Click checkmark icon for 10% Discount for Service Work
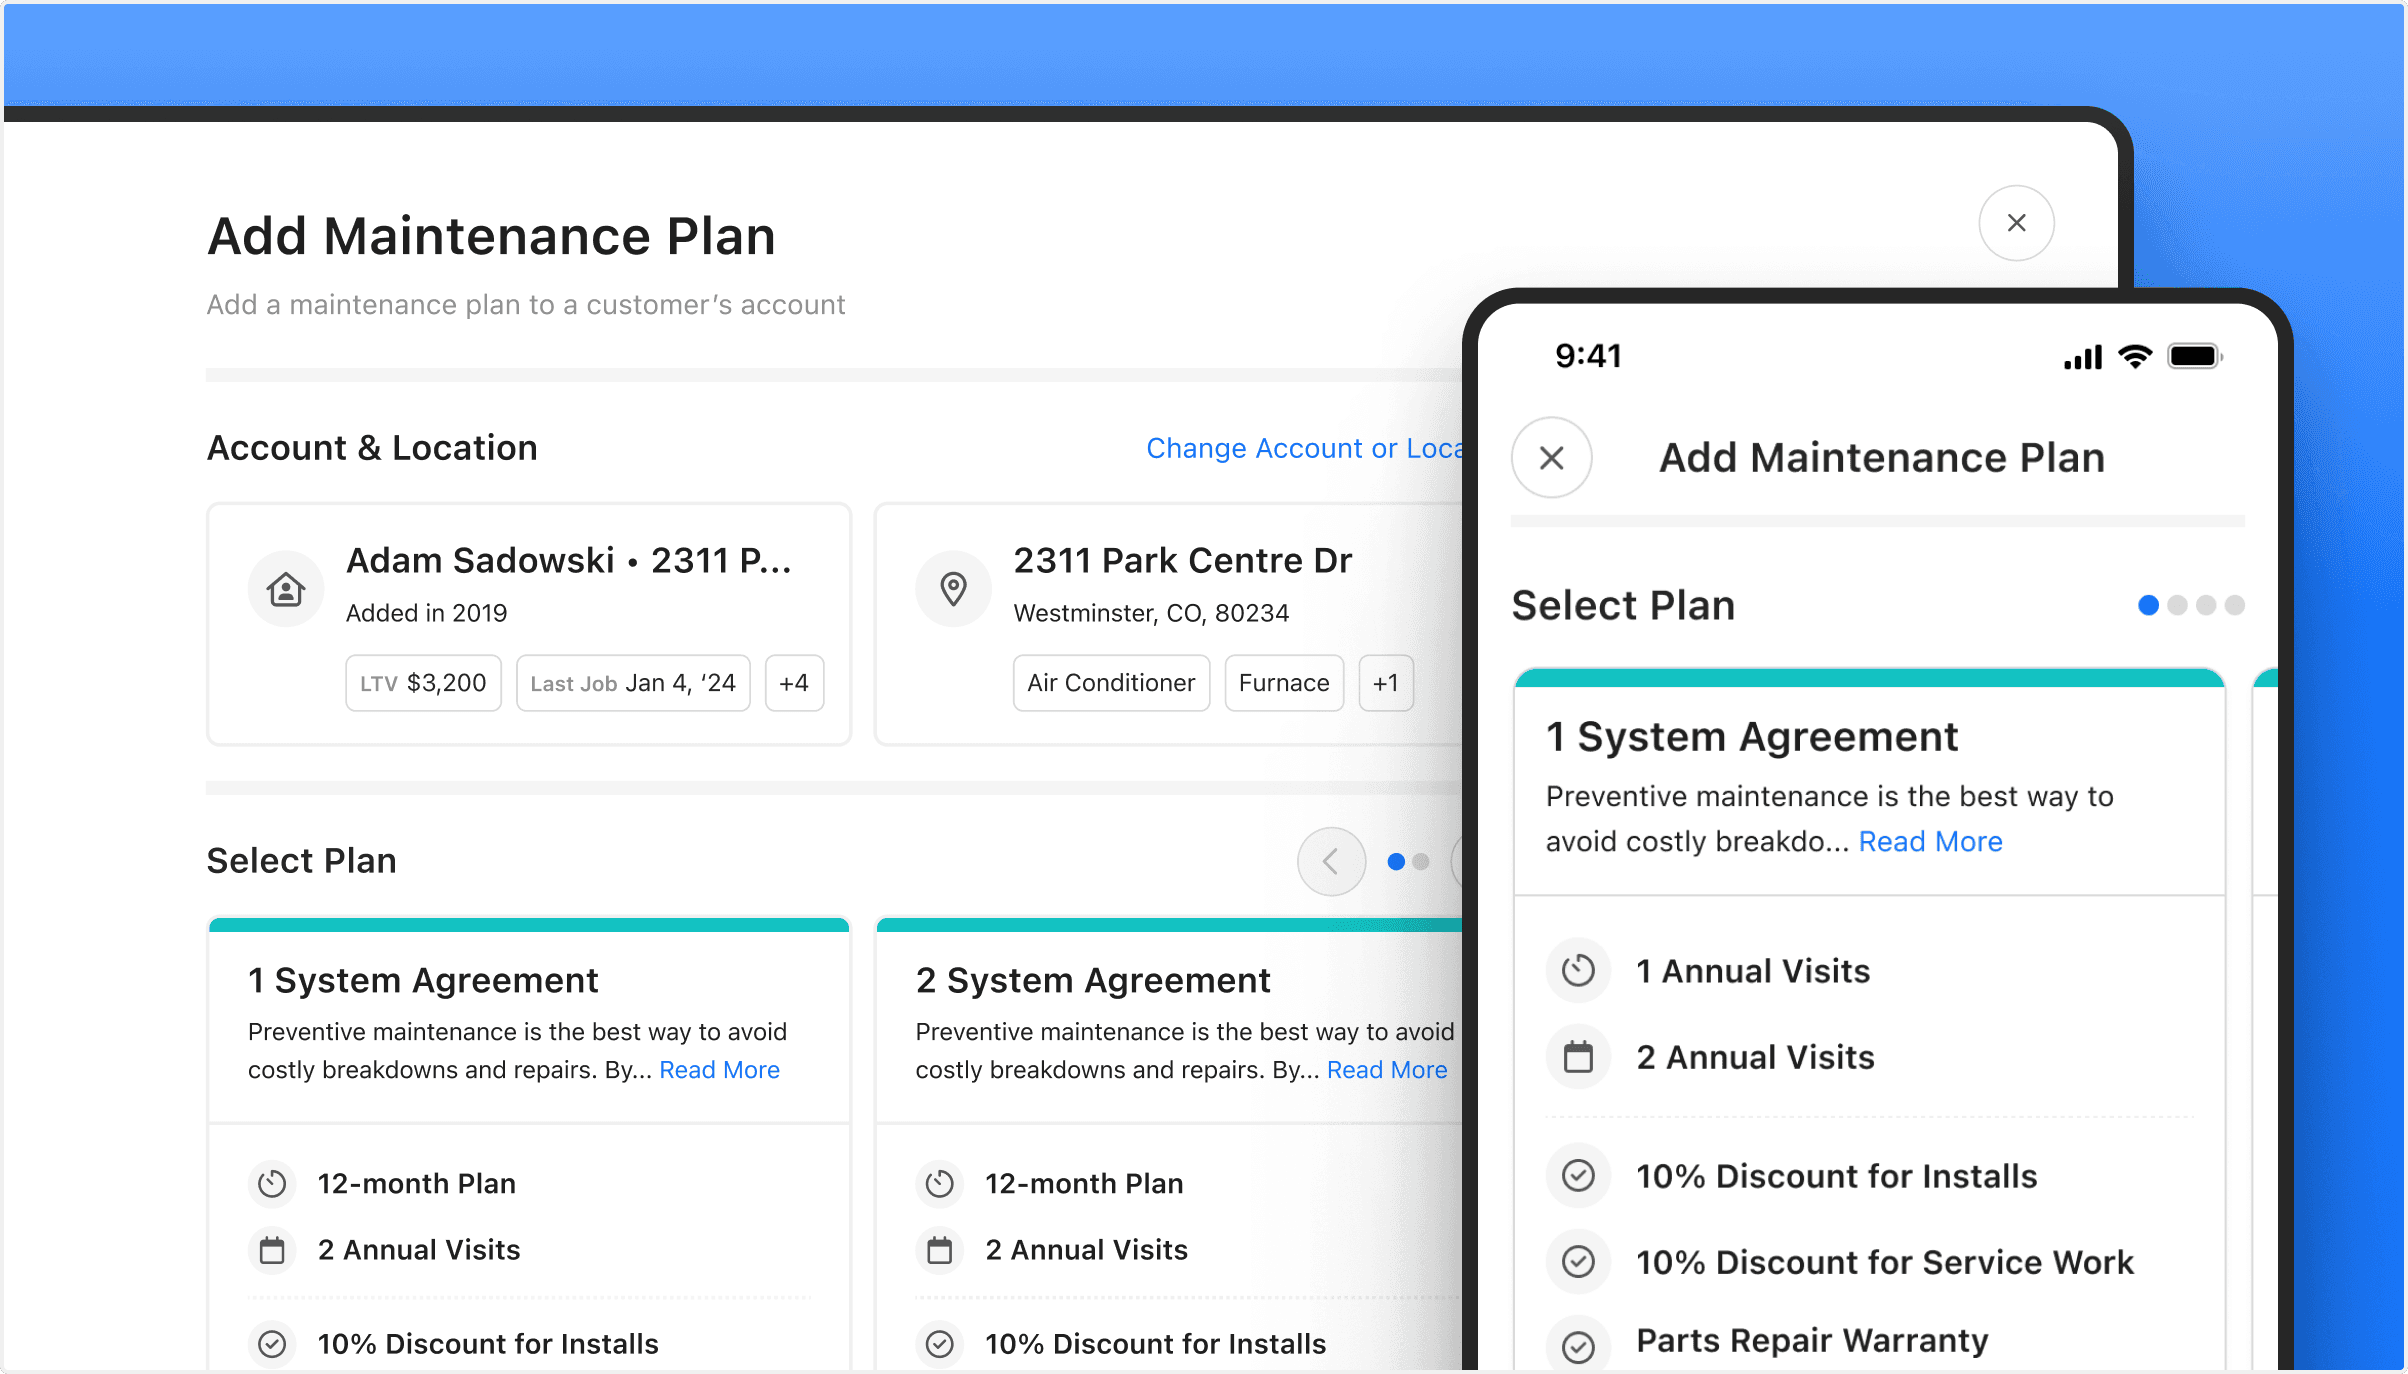Image resolution: width=2408 pixels, height=1374 pixels. tap(1578, 1262)
